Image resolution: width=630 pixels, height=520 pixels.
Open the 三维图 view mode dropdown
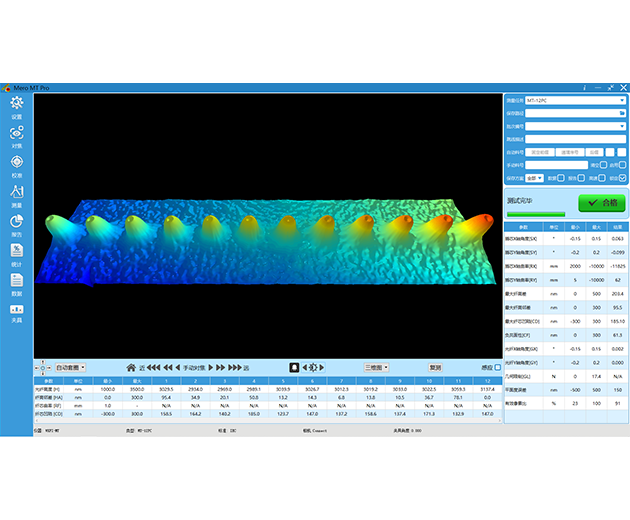(x=376, y=368)
